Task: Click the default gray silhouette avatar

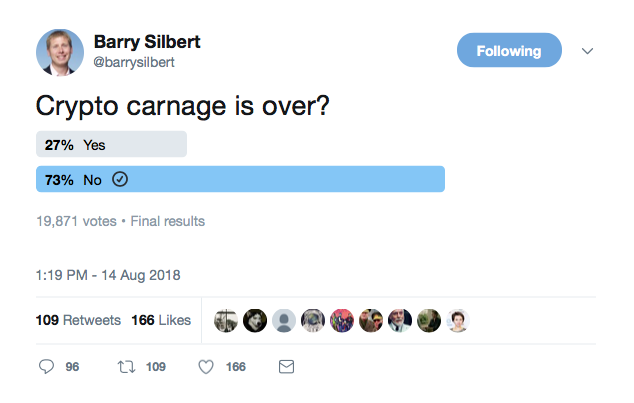Action: pos(284,321)
